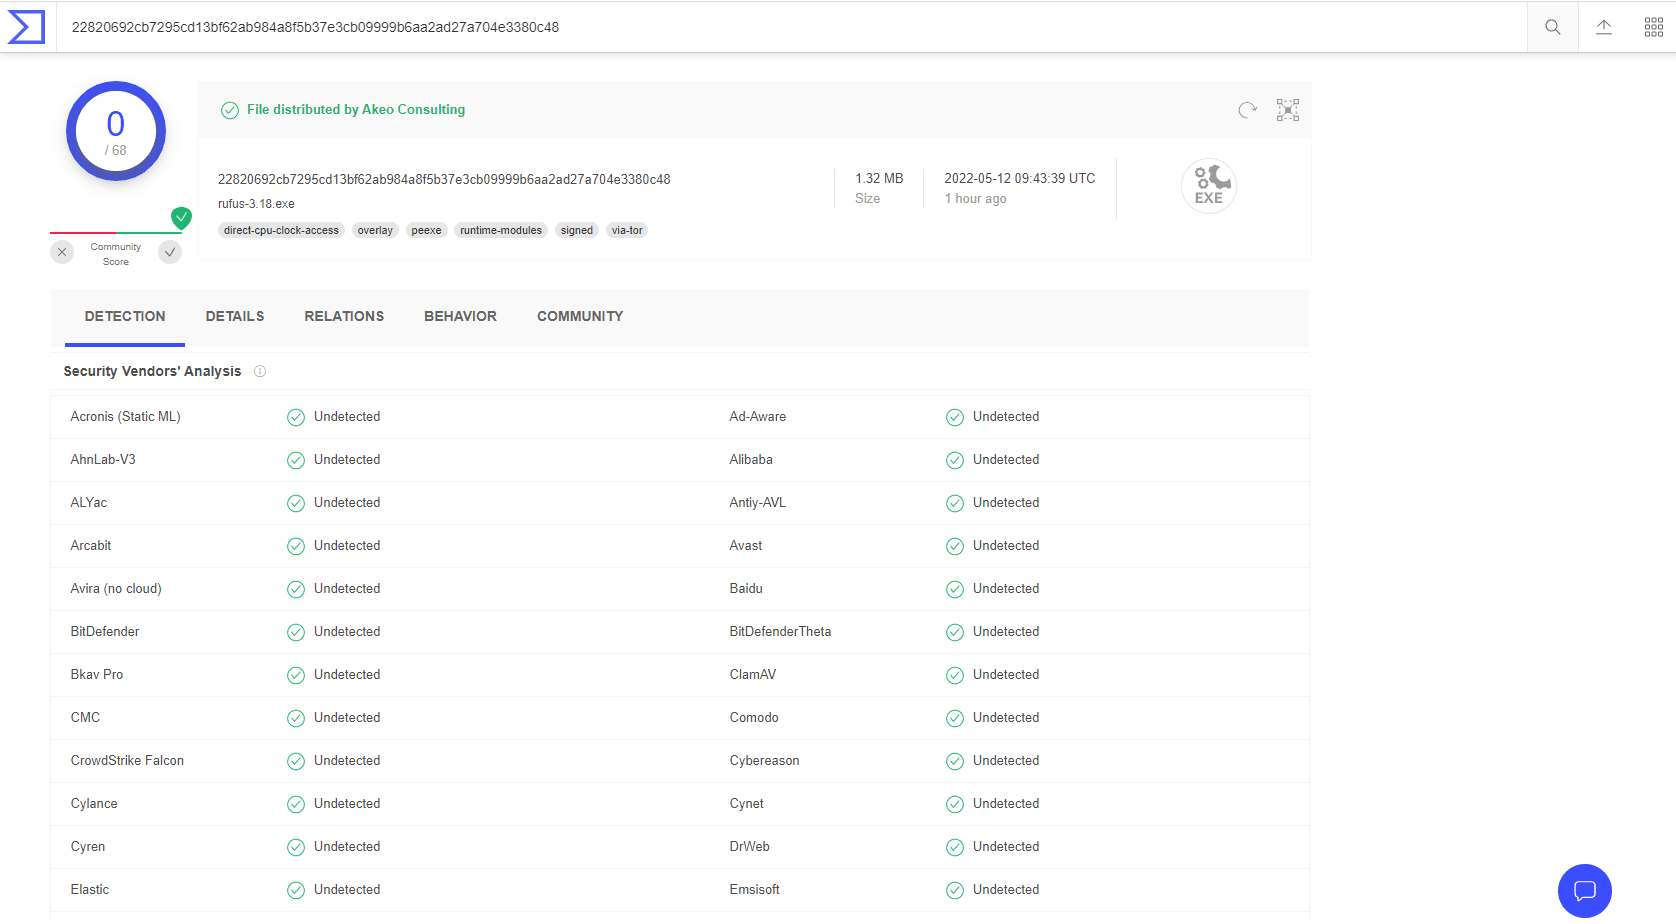Open the VirusTotal home logo
1676x924 pixels.
(x=26, y=27)
